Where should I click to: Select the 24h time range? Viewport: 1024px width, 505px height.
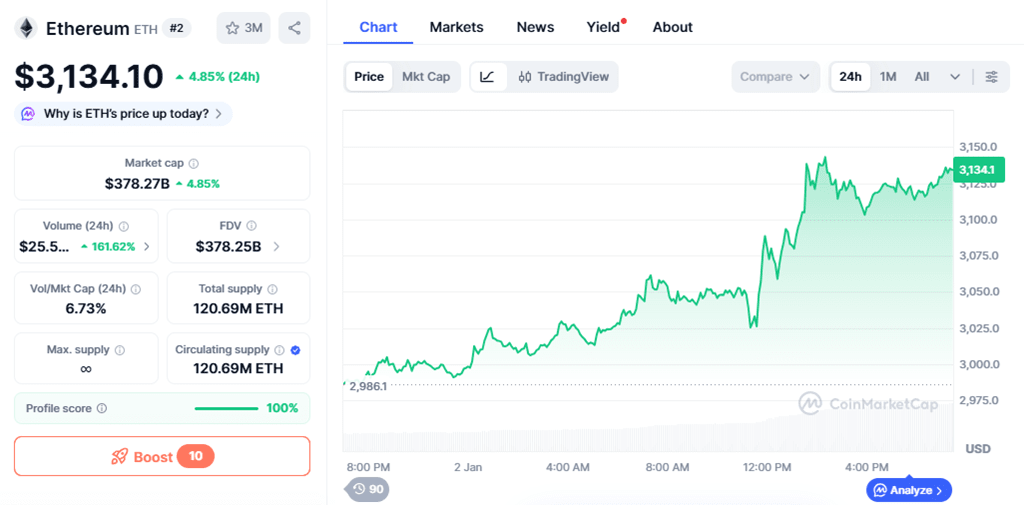coord(850,77)
